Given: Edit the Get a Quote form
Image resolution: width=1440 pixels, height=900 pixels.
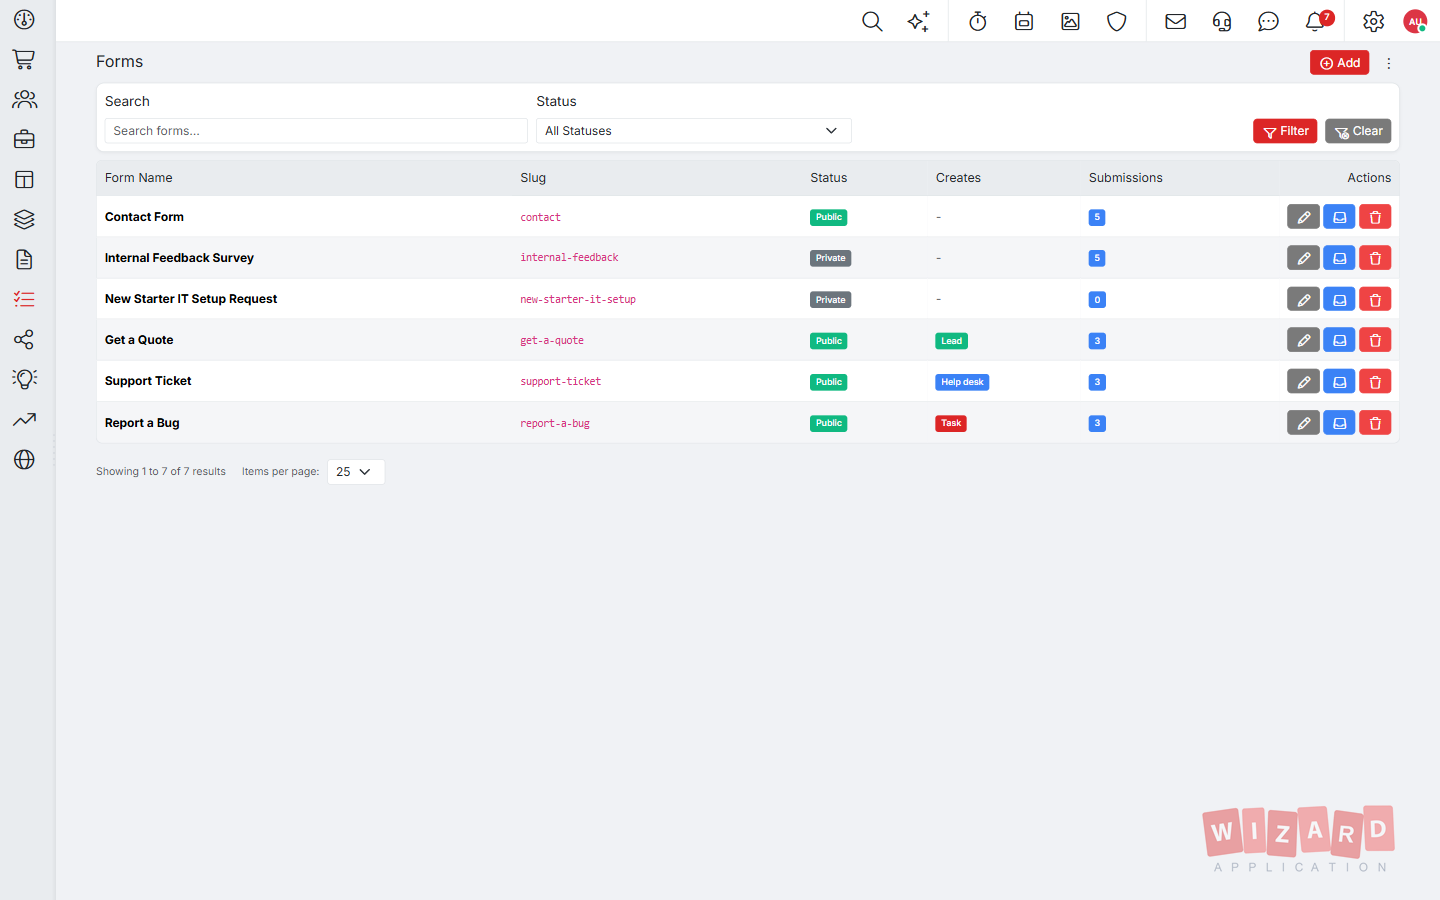Looking at the screenshot, I should tap(1303, 340).
